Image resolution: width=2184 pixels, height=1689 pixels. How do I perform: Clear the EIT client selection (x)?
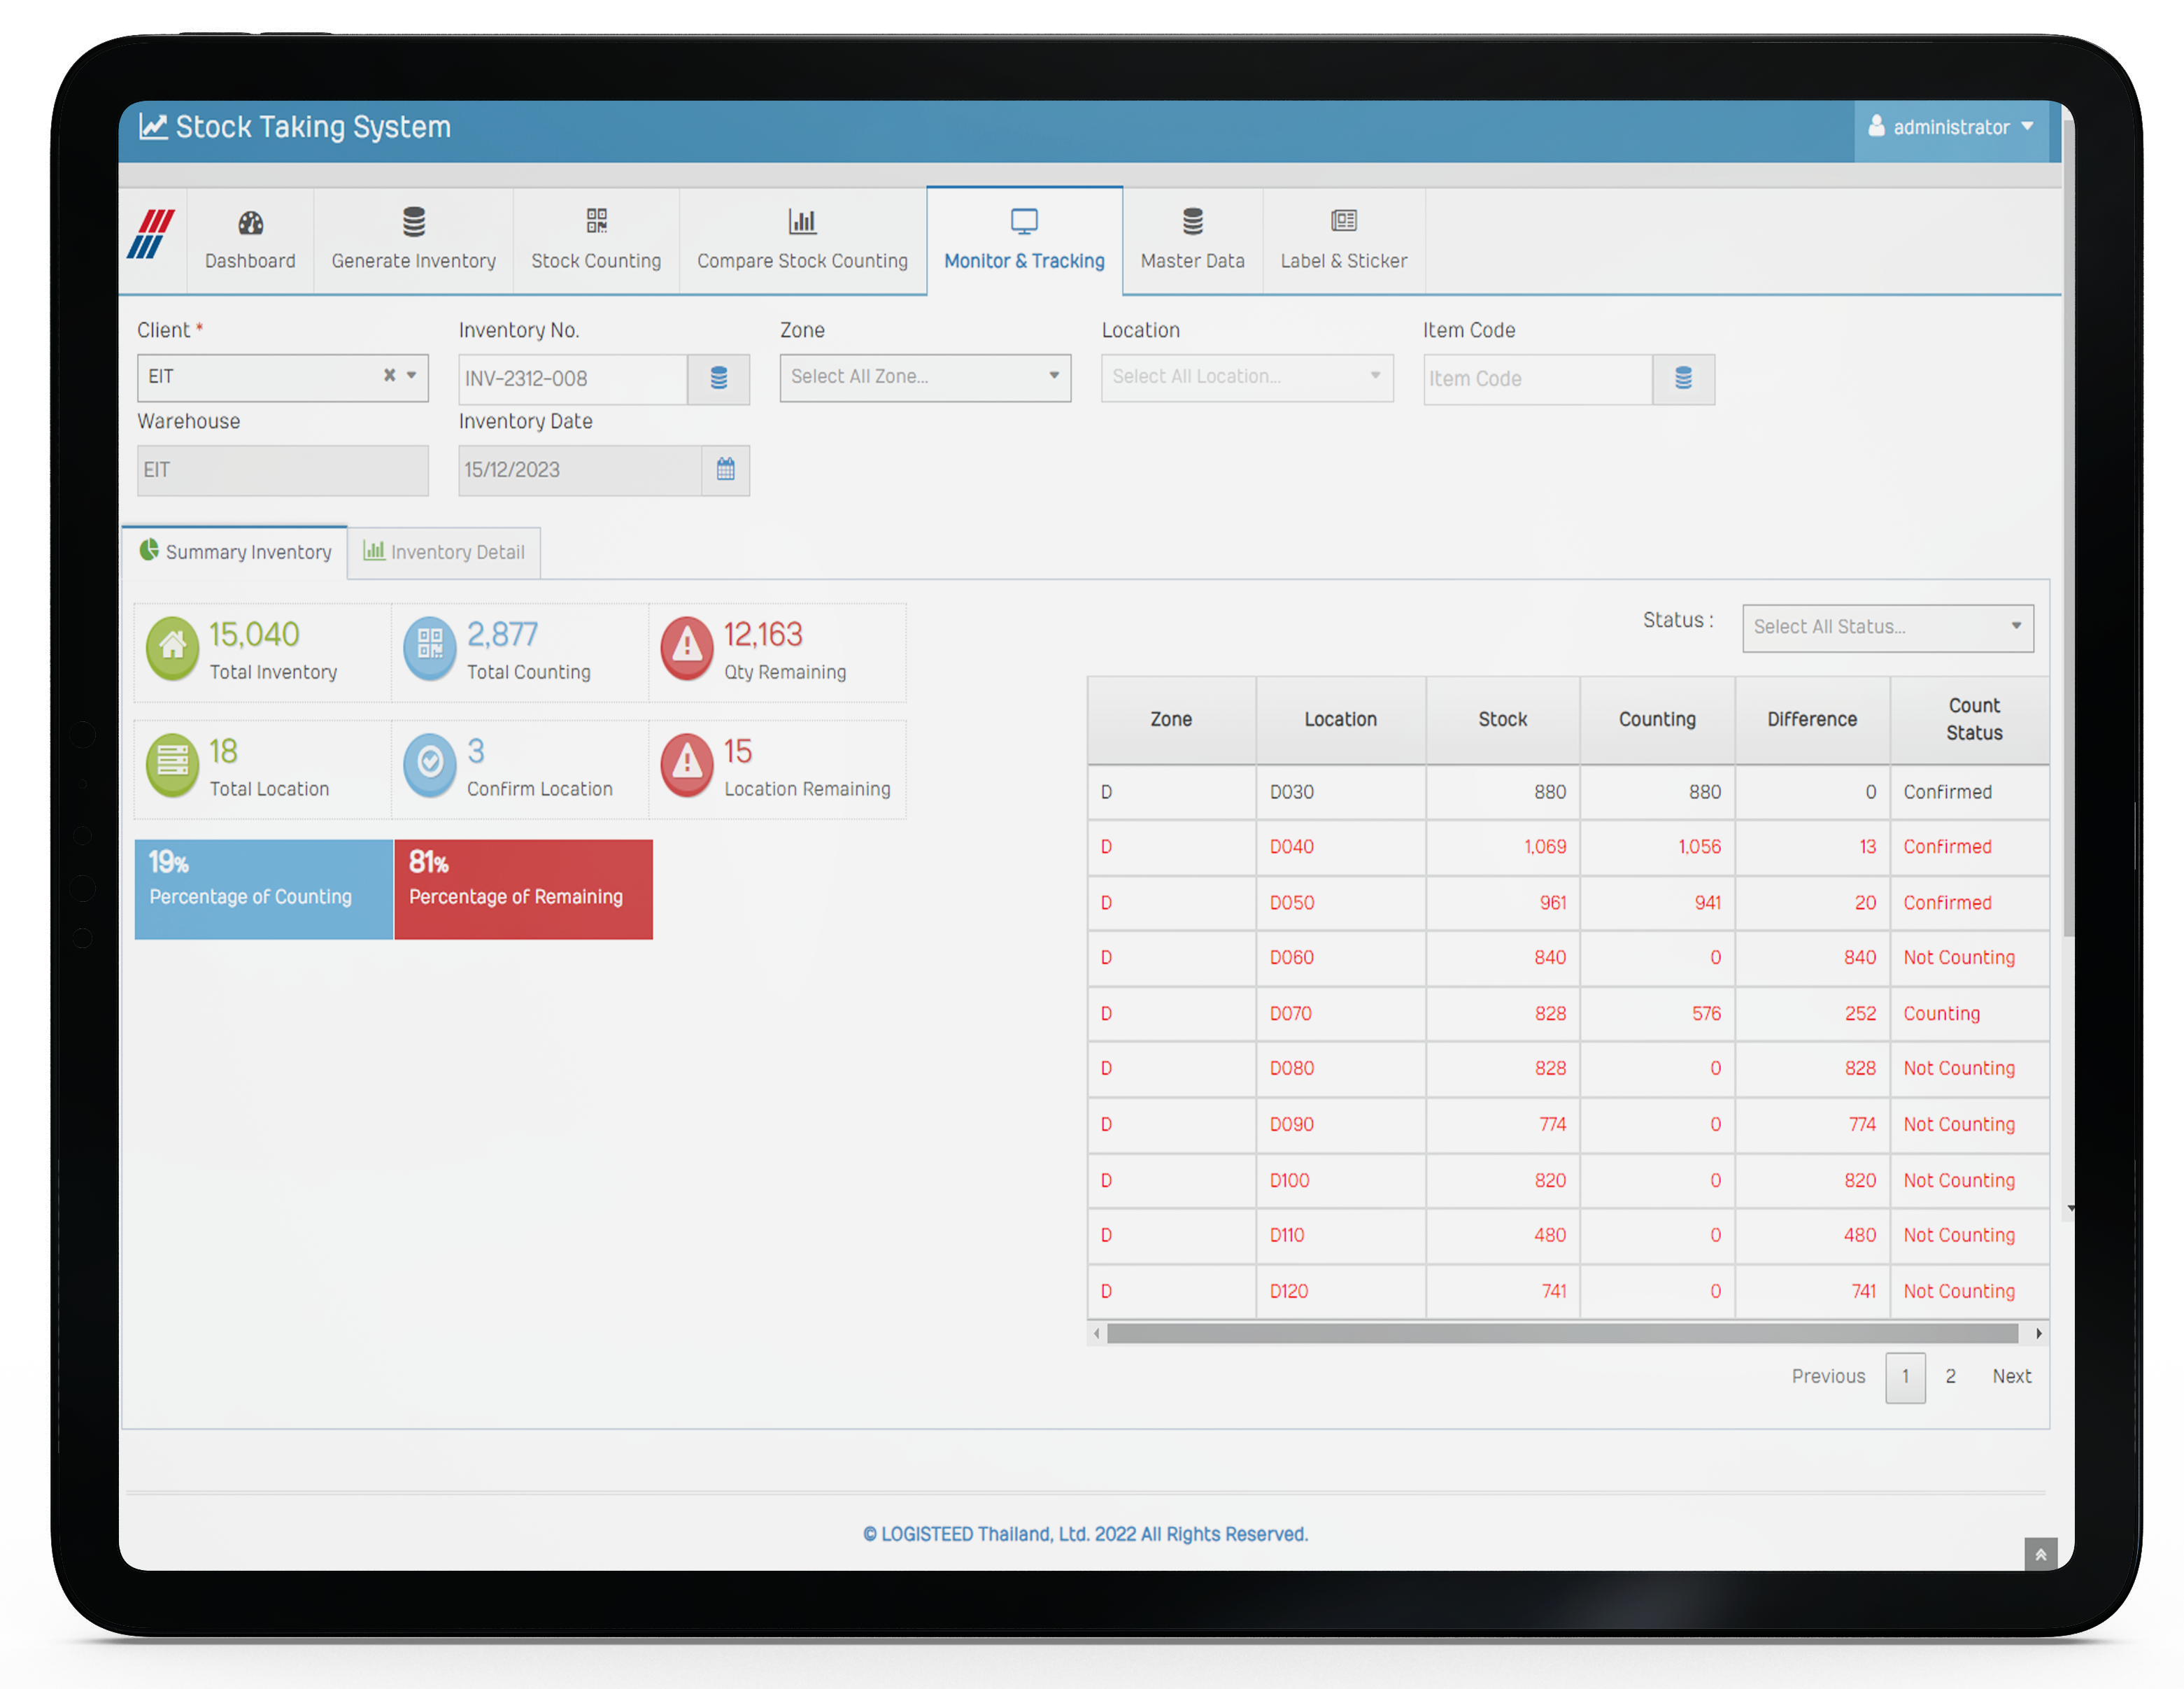[x=389, y=376]
